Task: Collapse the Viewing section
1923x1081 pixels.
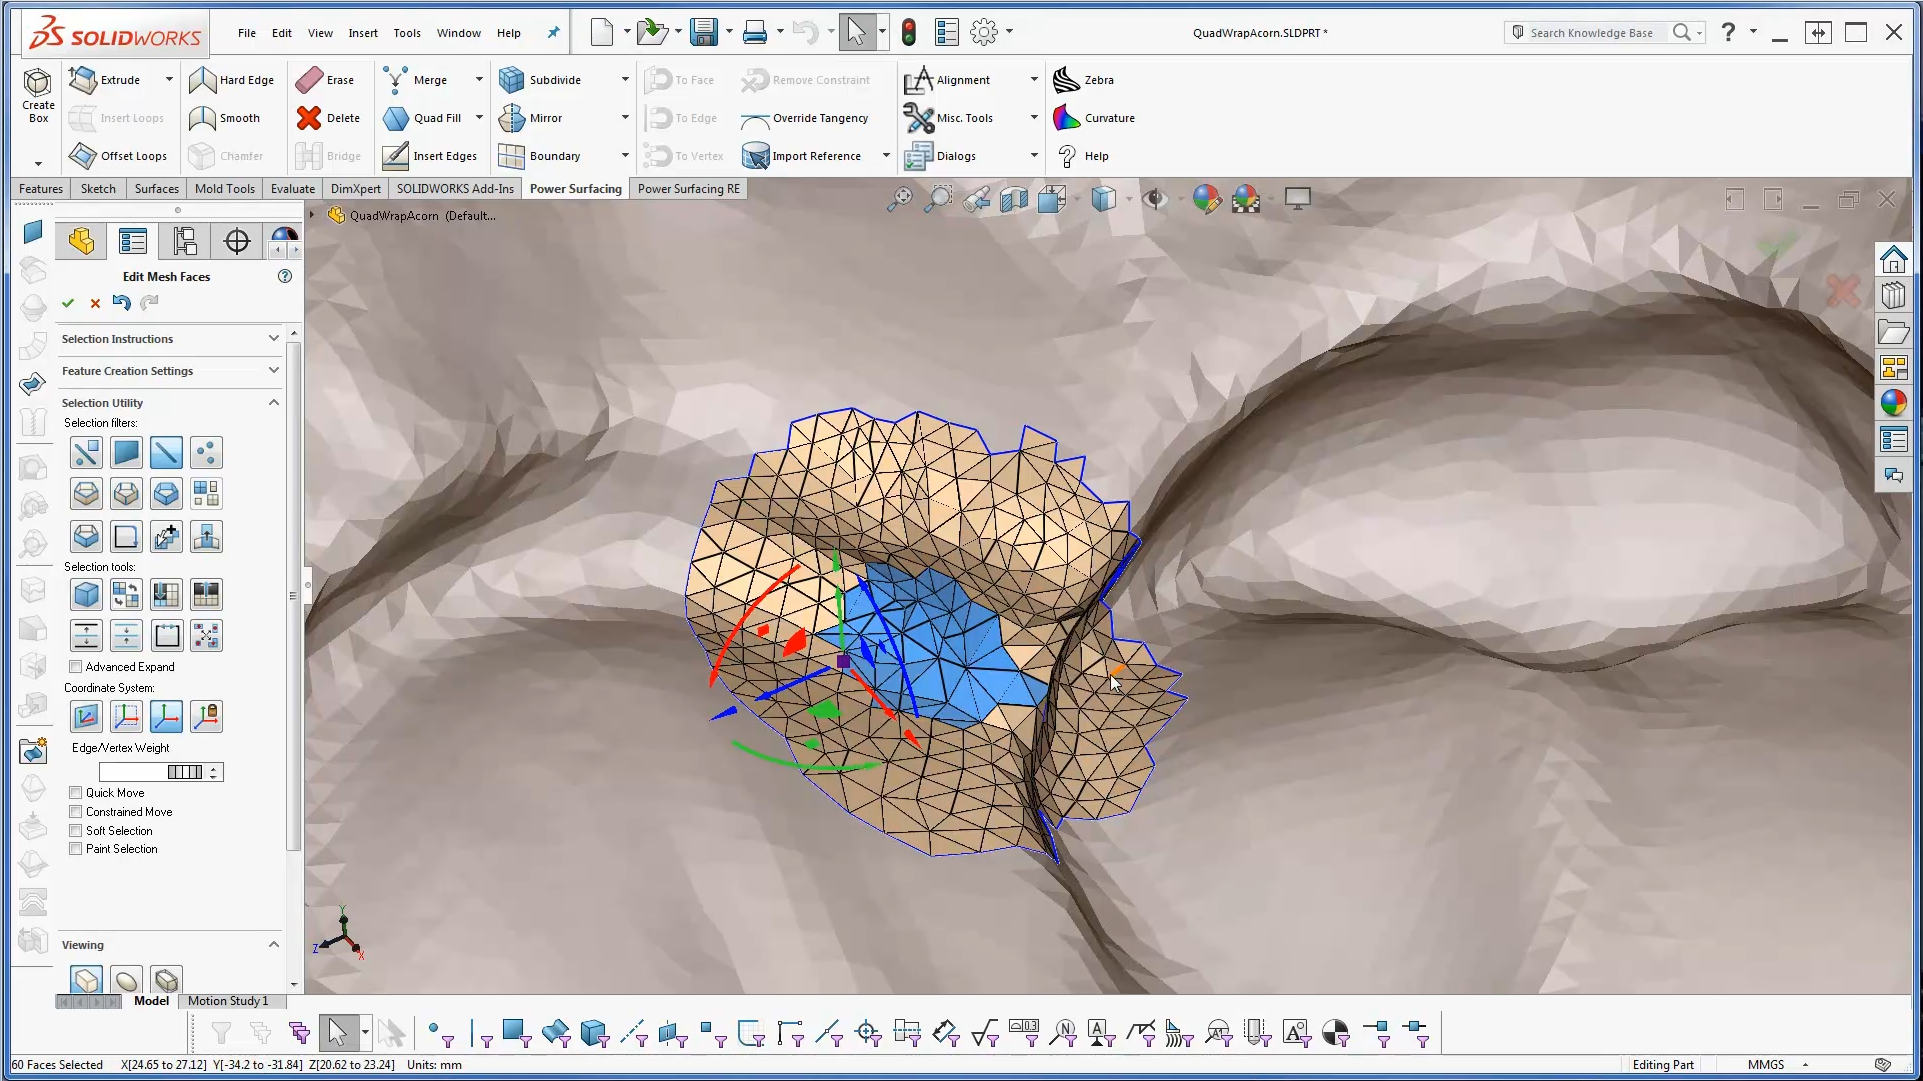Action: 273,944
